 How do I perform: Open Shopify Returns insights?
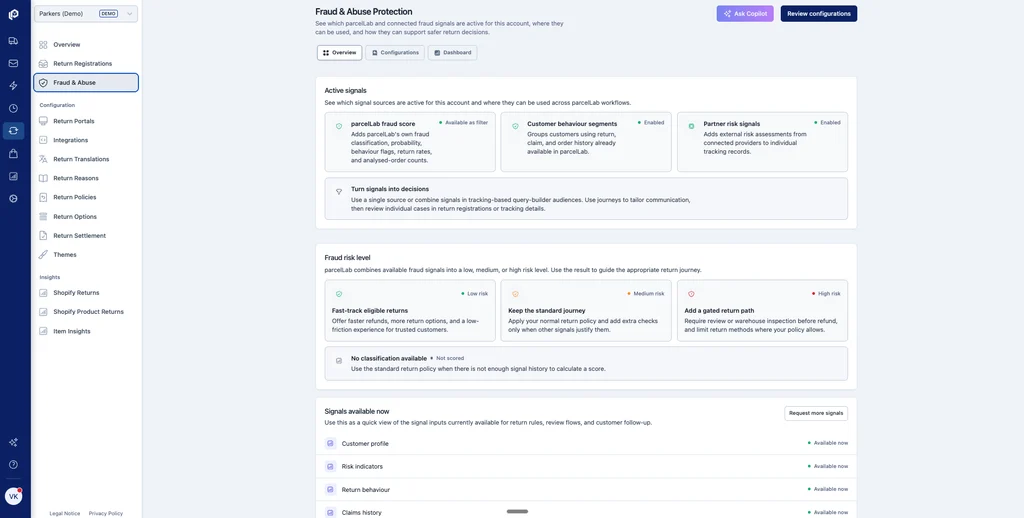(x=86, y=293)
